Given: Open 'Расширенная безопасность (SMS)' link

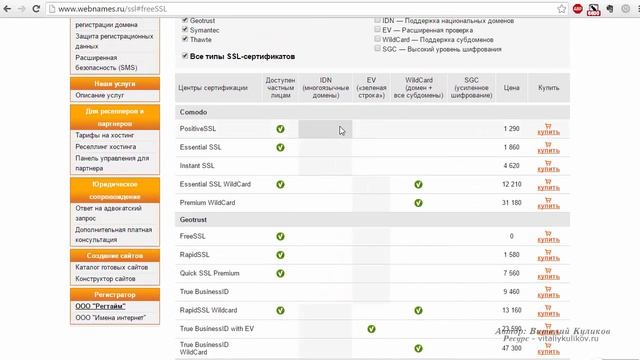Looking at the screenshot, I should coord(107,62).
